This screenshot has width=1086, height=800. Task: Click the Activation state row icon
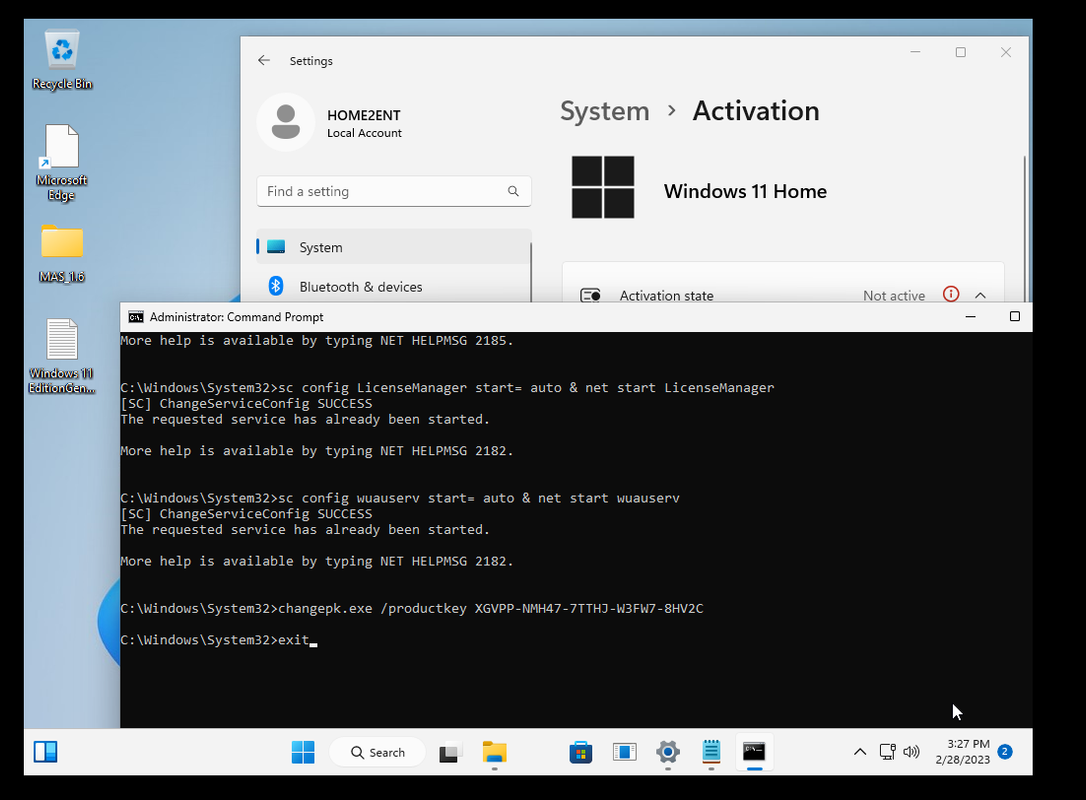coord(590,296)
